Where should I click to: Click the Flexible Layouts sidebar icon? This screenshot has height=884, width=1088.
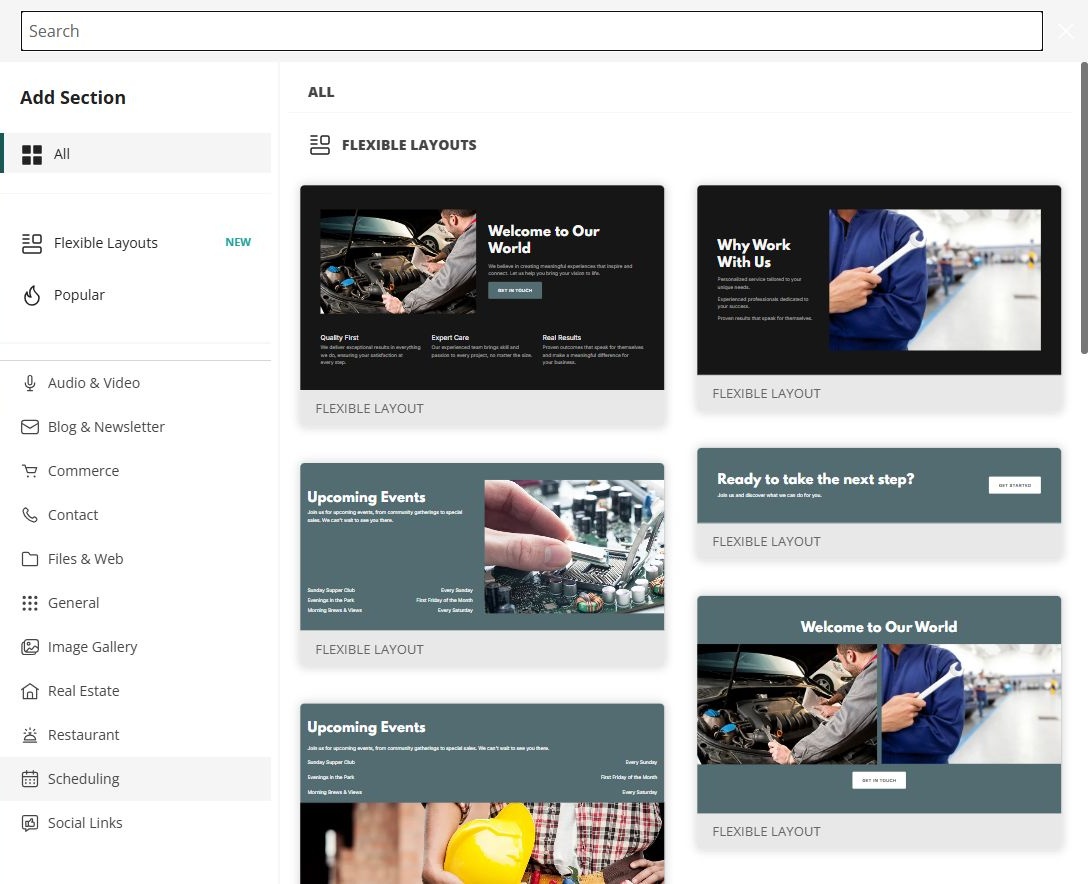point(32,243)
